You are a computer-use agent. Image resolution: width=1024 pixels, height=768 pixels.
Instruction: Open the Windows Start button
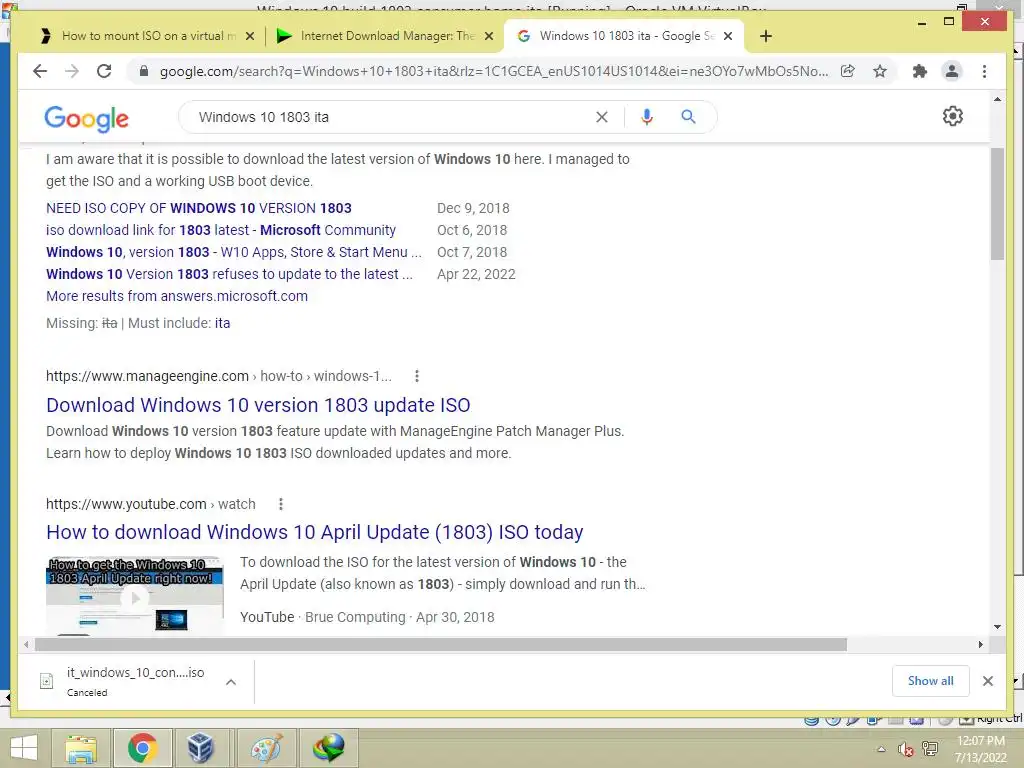[24, 748]
